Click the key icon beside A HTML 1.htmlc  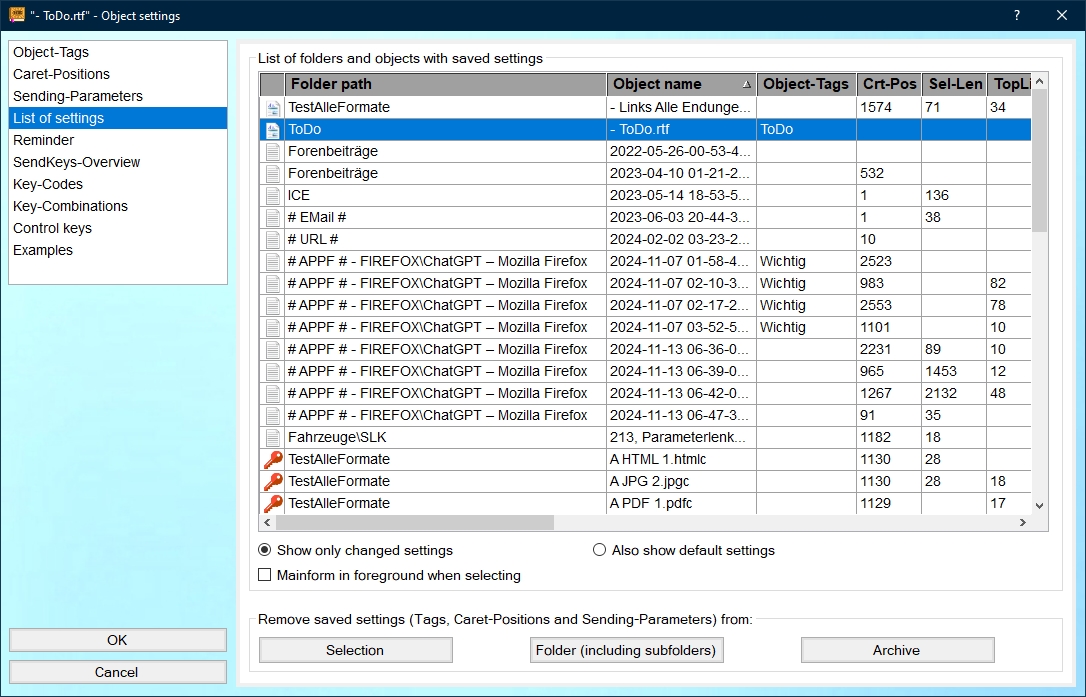[272, 460]
